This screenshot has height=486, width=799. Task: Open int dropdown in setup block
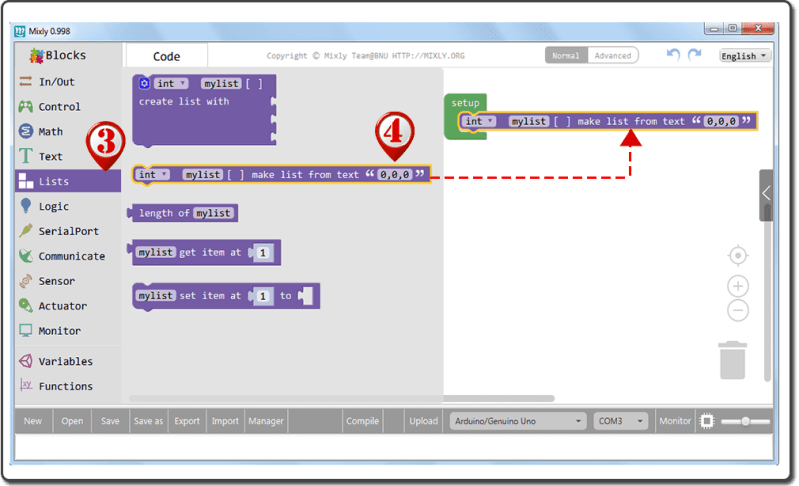[x=480, y=121]
